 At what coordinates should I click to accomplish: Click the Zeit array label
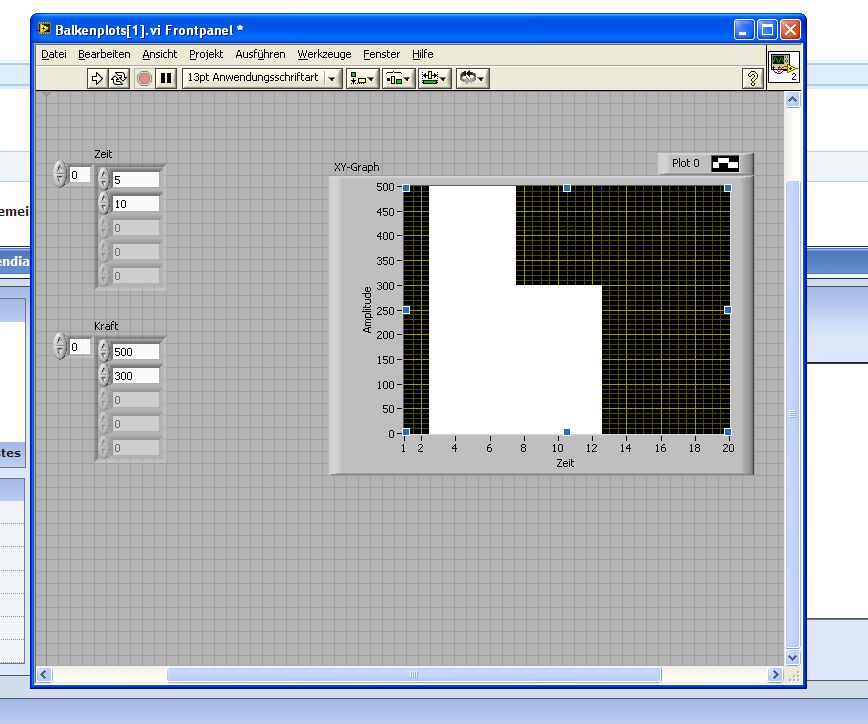[x=103, y=154]
